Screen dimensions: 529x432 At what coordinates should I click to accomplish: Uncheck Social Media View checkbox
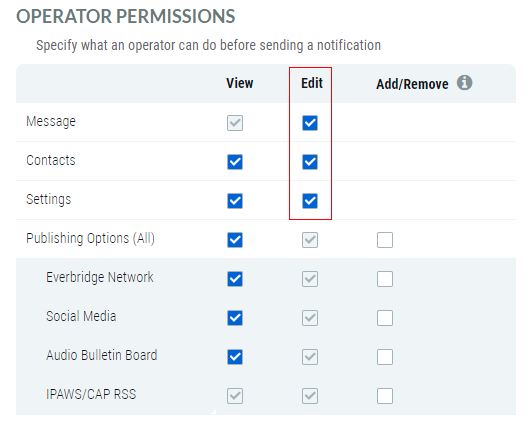point(235,318)
